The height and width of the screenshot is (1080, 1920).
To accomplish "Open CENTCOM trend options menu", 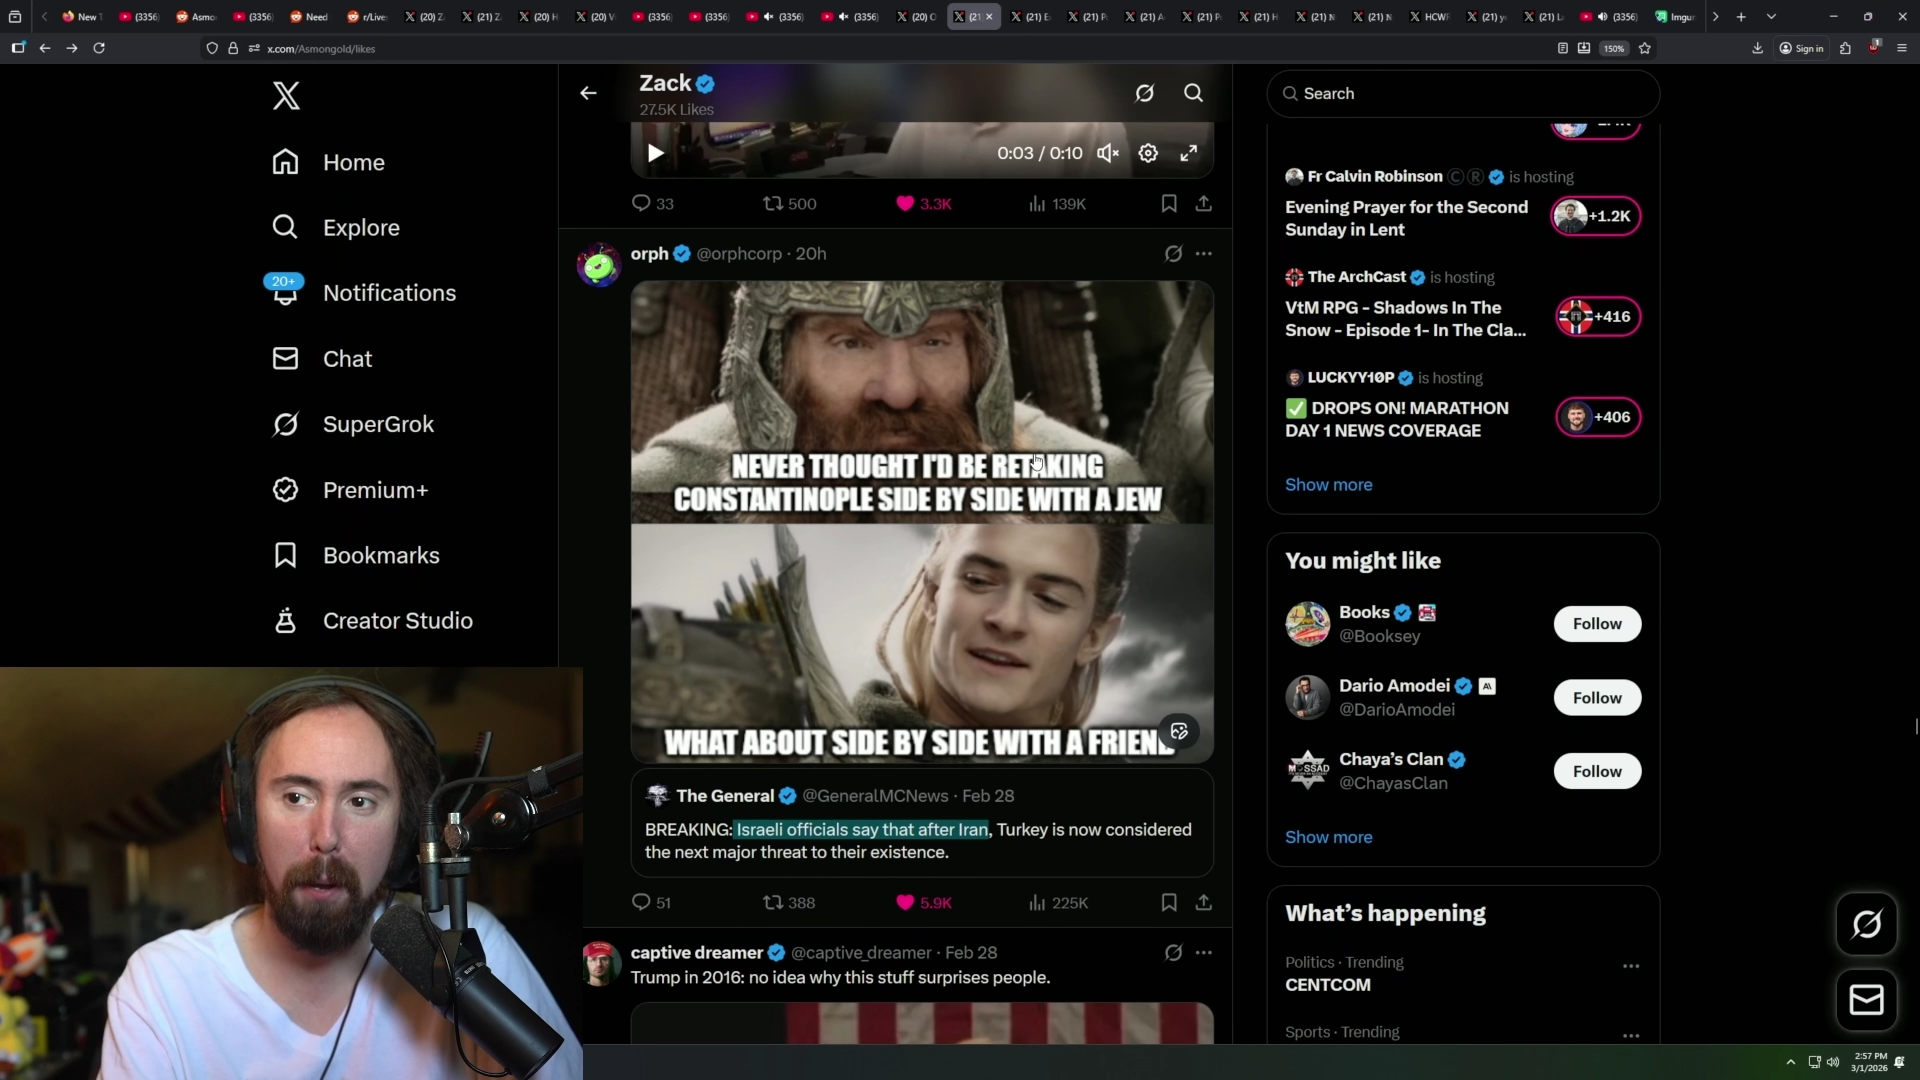I will pos(1630,966).
